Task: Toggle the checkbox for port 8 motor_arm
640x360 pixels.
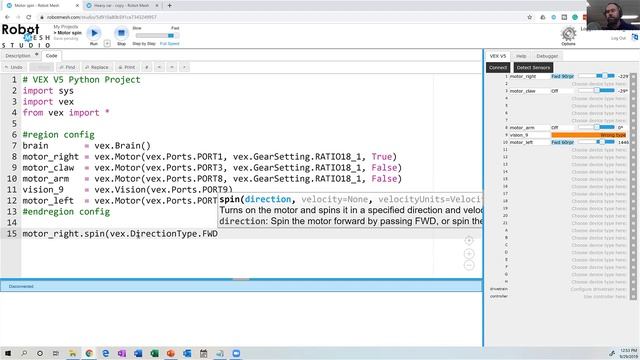Action: (x=633, y=128)
